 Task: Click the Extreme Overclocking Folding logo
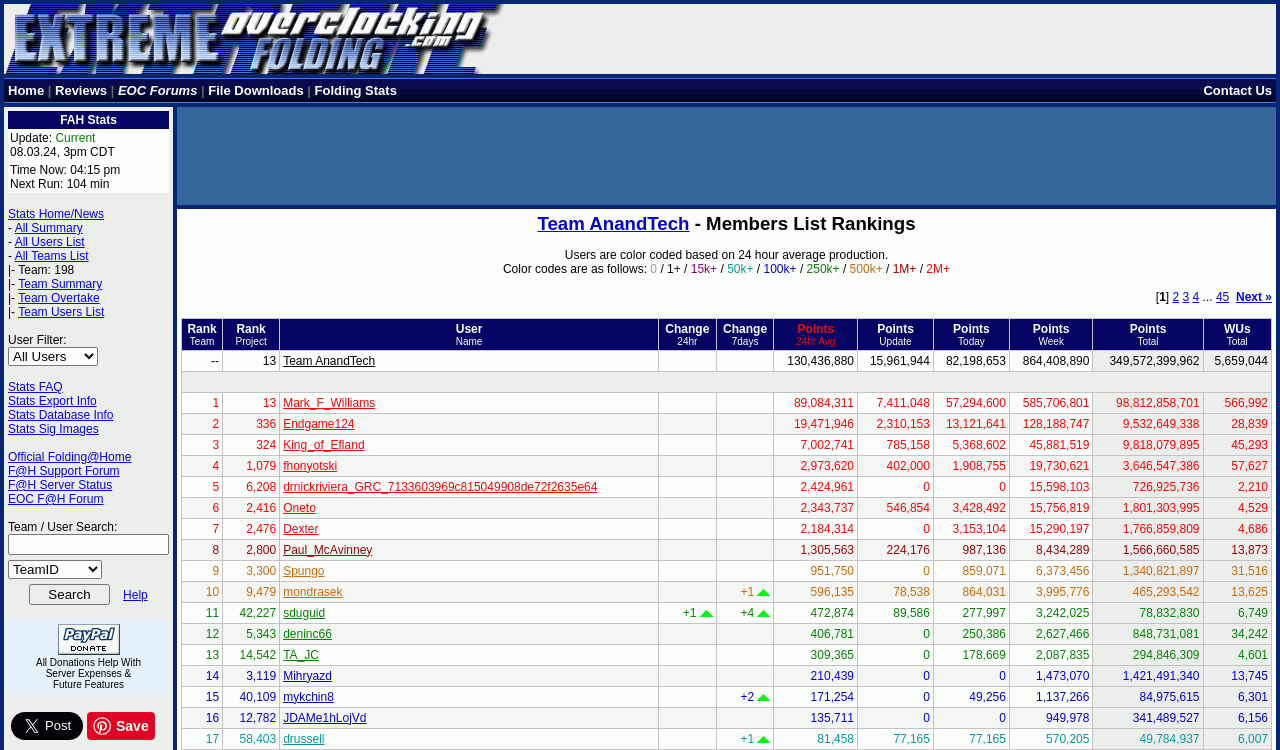(253, 40)
